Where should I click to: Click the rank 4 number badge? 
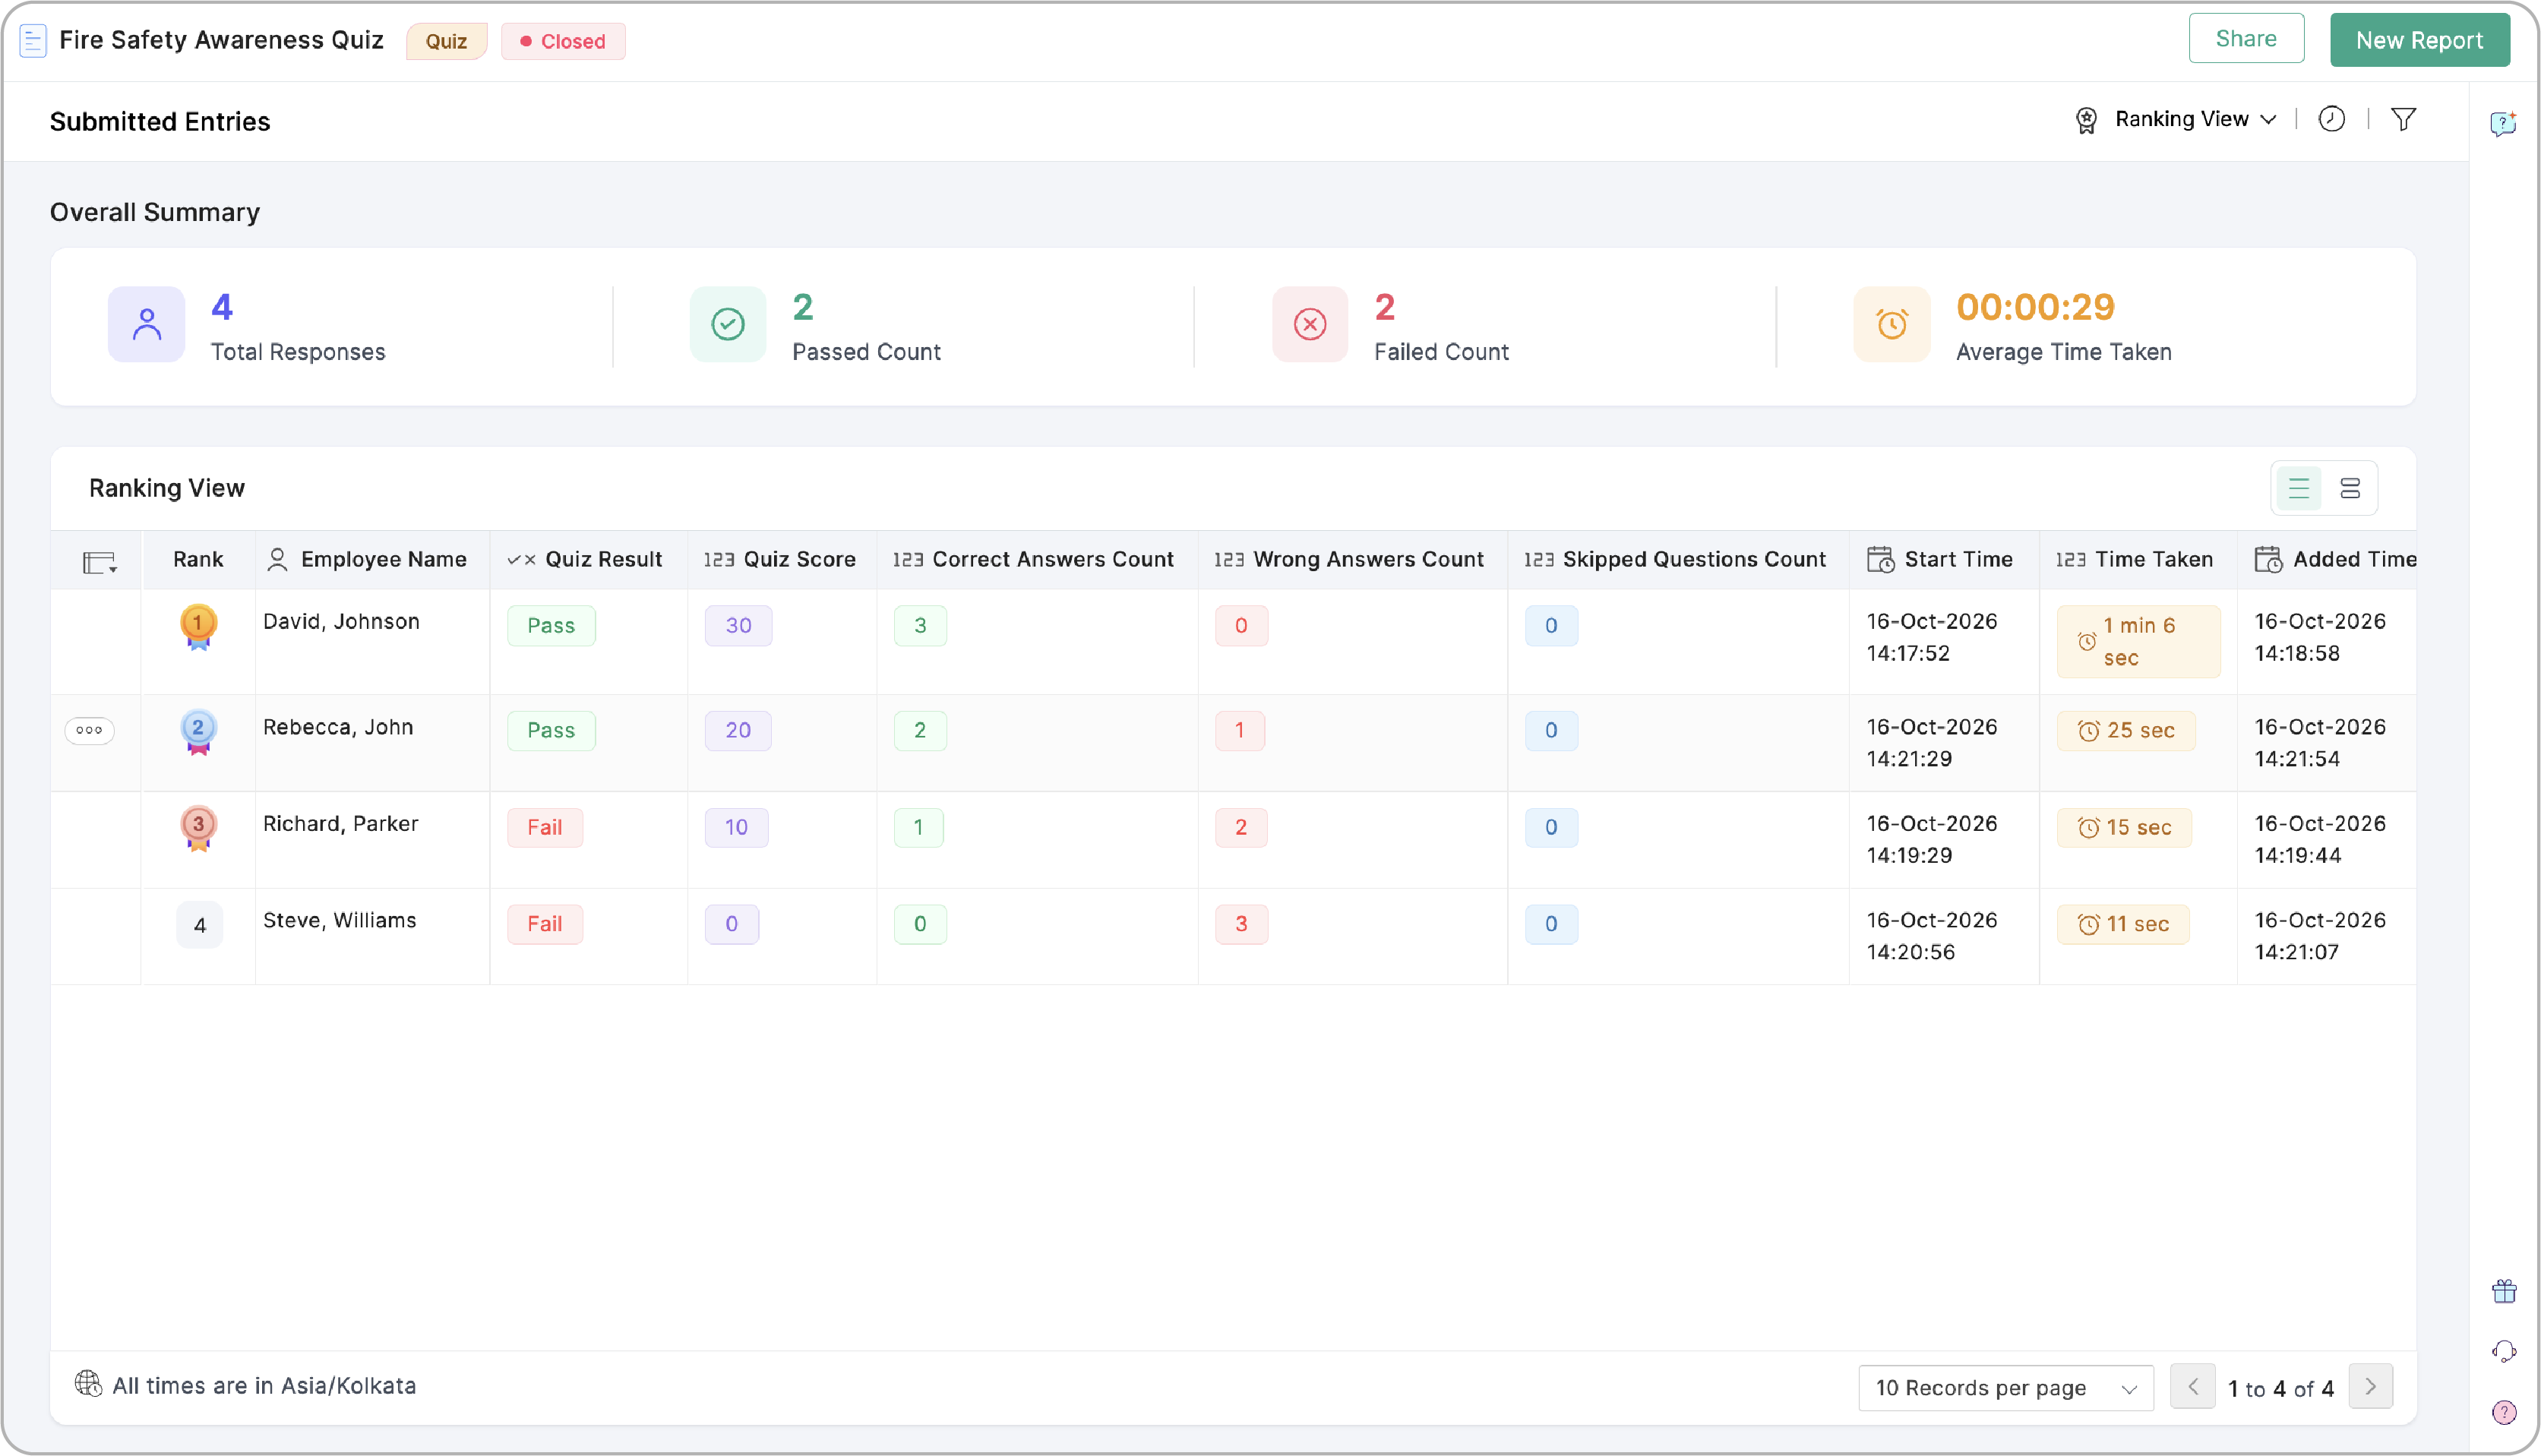[199, 925]
